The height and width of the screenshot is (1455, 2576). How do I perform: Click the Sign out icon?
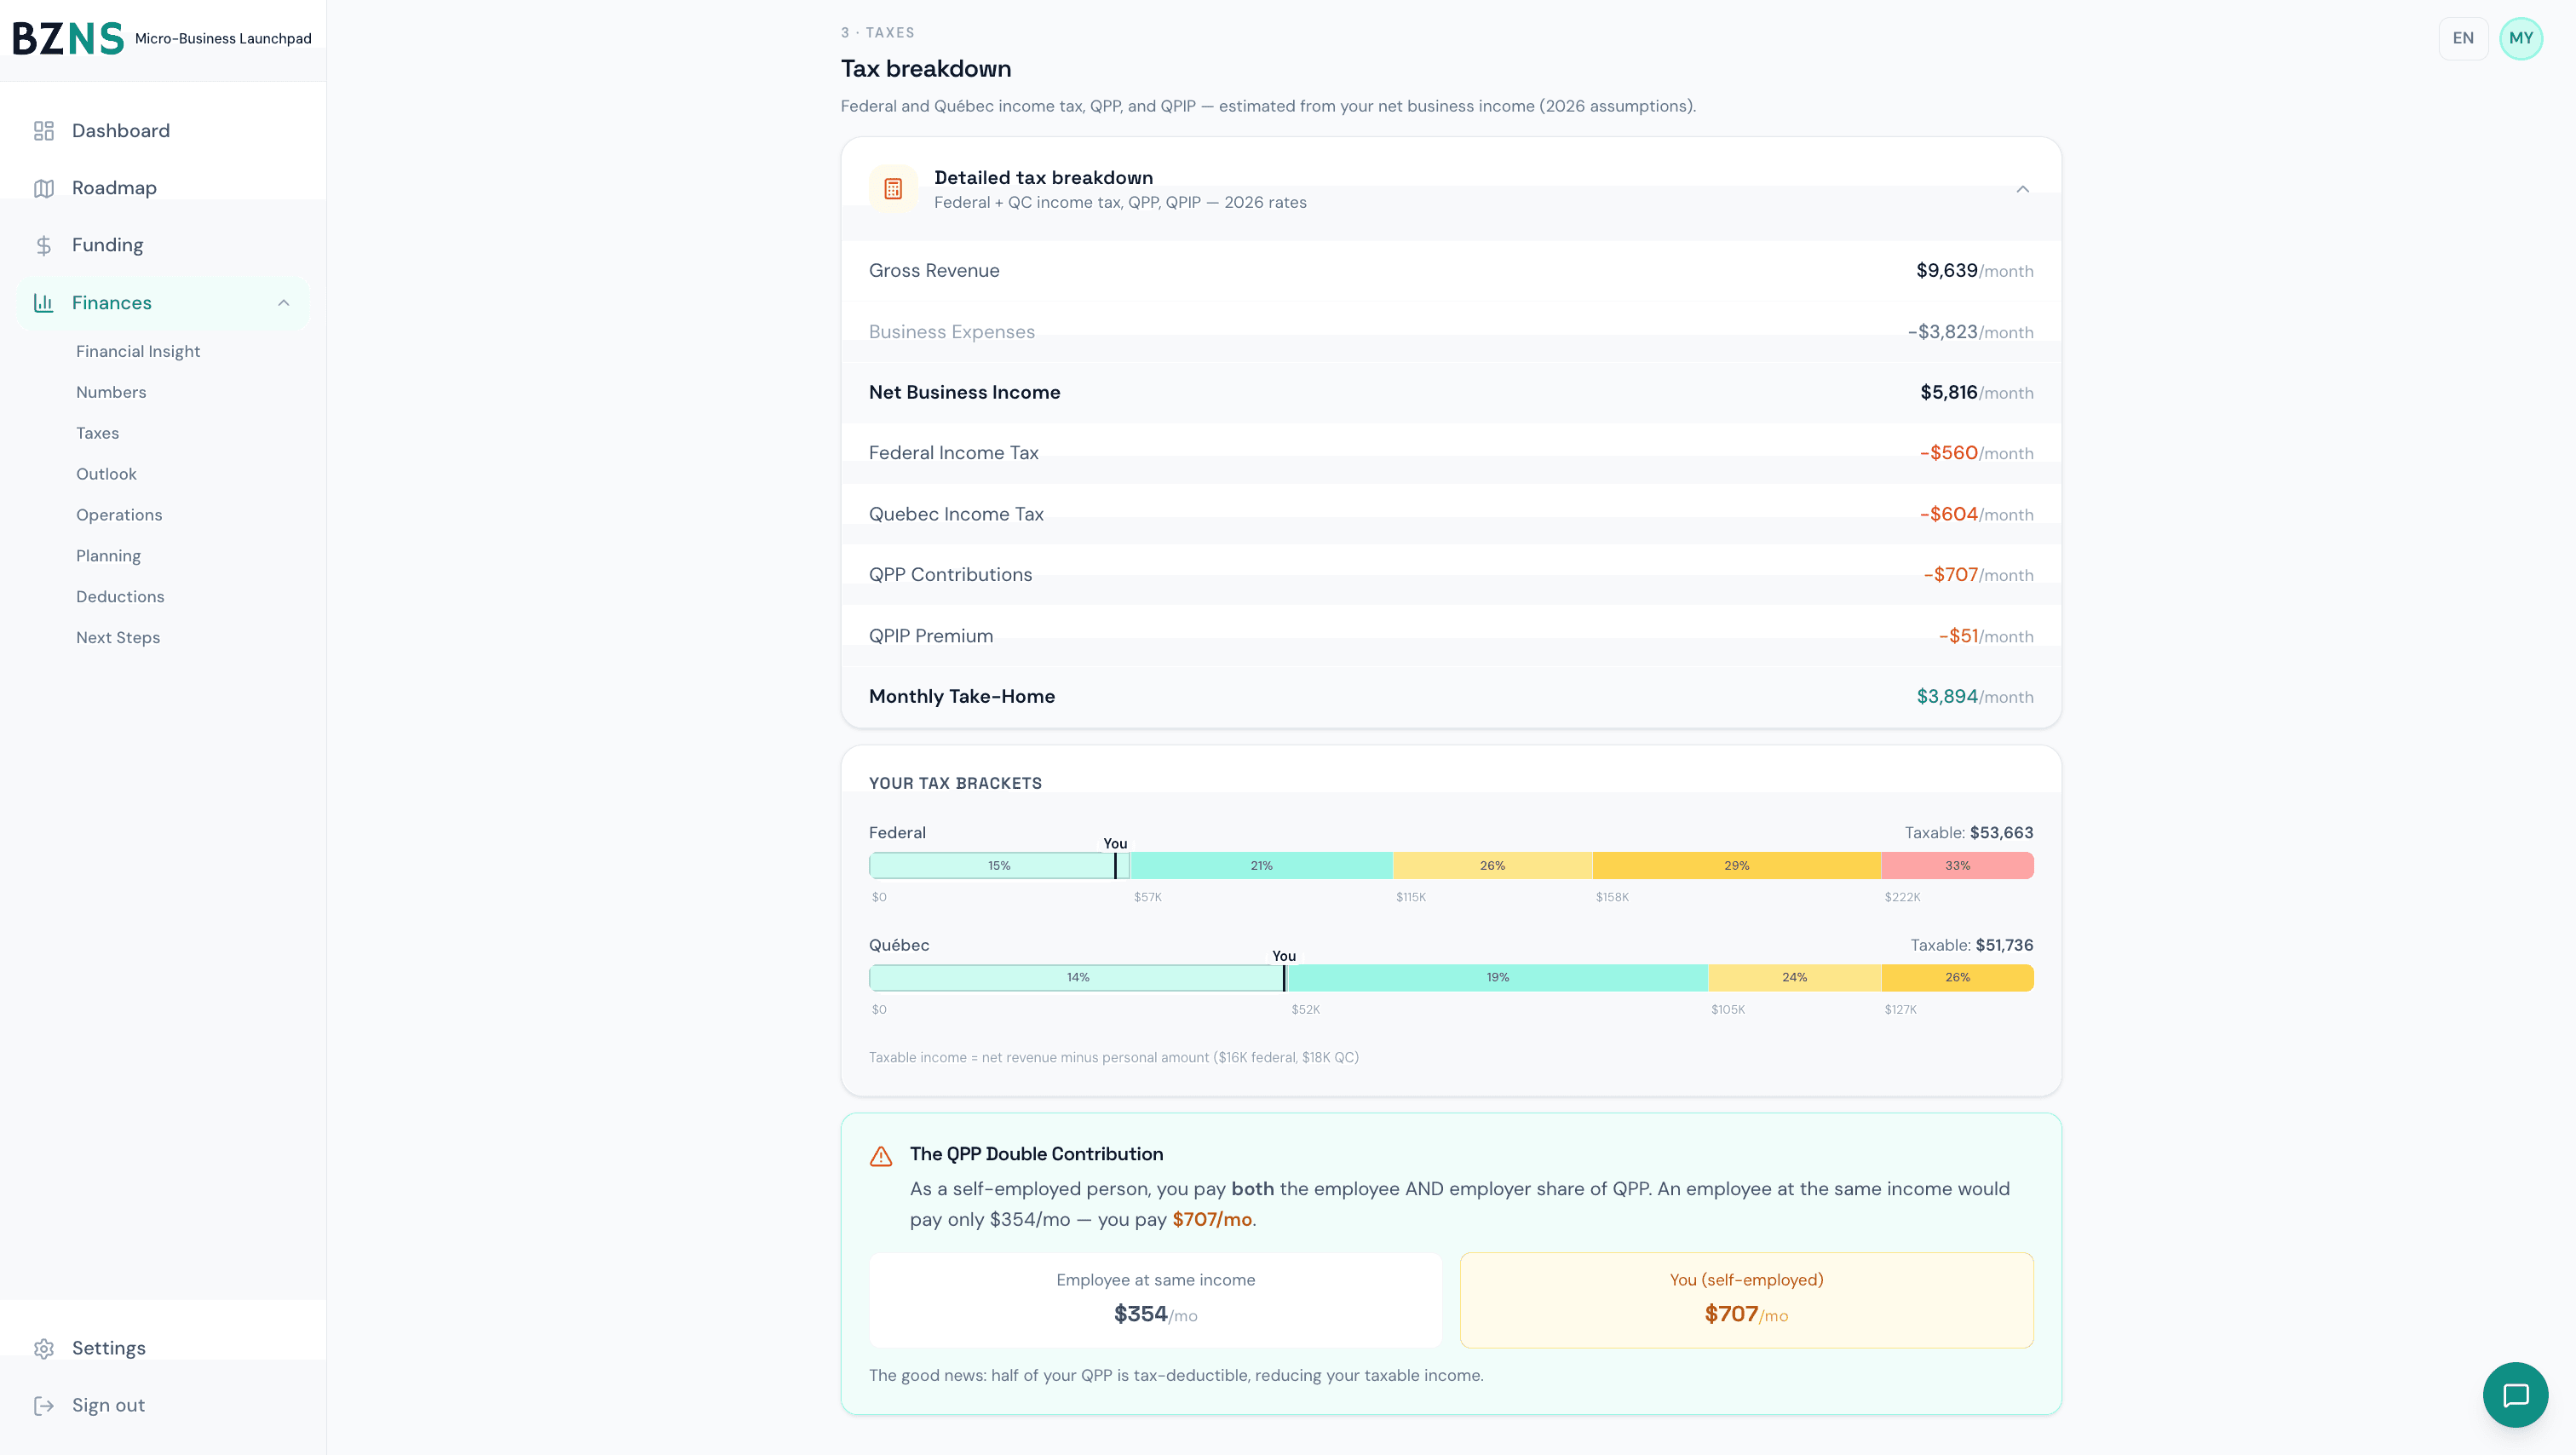(44, 1405)
